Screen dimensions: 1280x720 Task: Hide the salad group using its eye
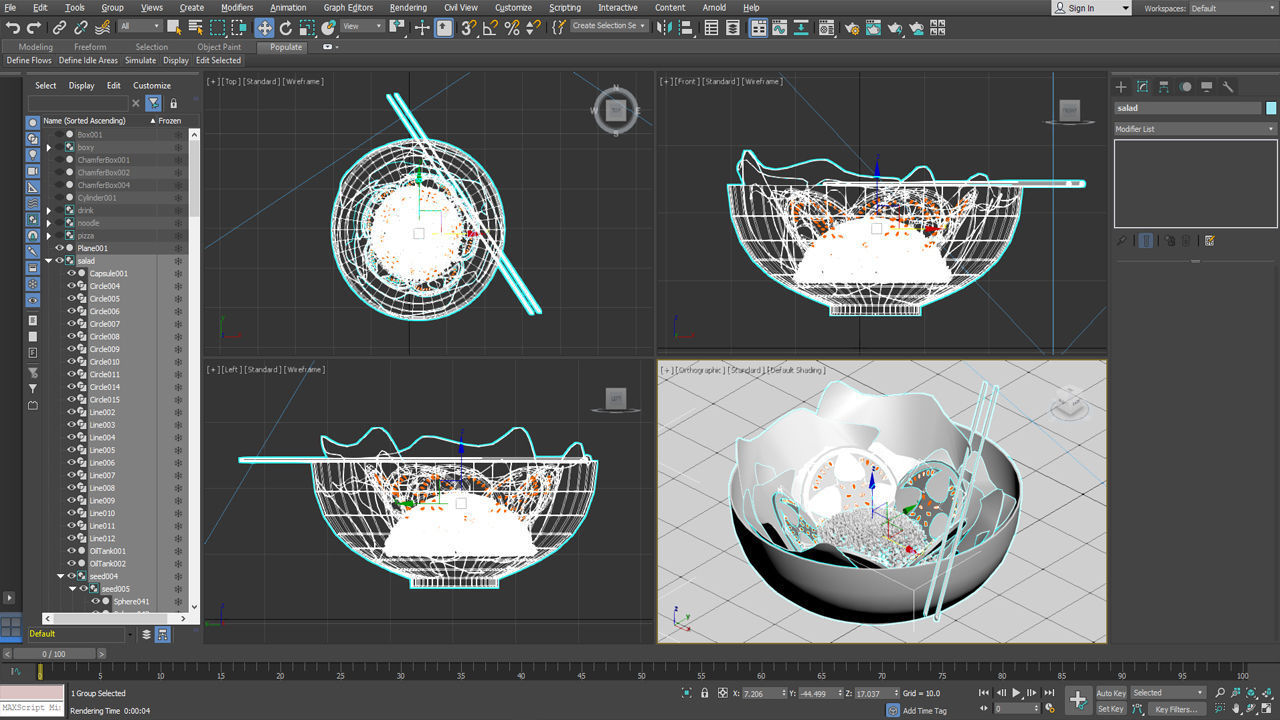[x=59, y=261]
